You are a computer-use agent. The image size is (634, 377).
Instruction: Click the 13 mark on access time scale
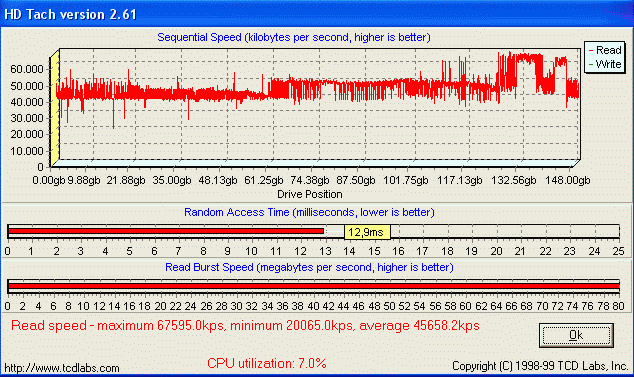pyautogui.click(x=325, y=251)
